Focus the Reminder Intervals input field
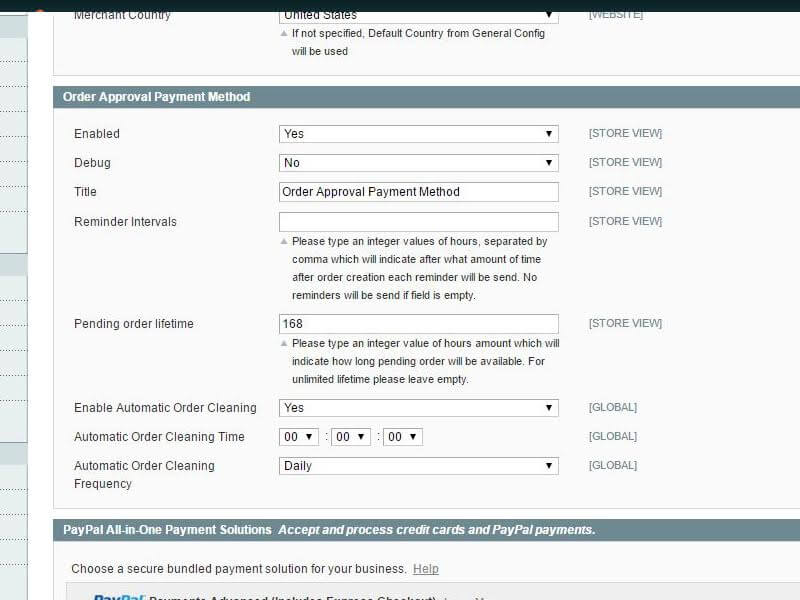The height and width of the screenshot is (600, 800). (418, 222)
